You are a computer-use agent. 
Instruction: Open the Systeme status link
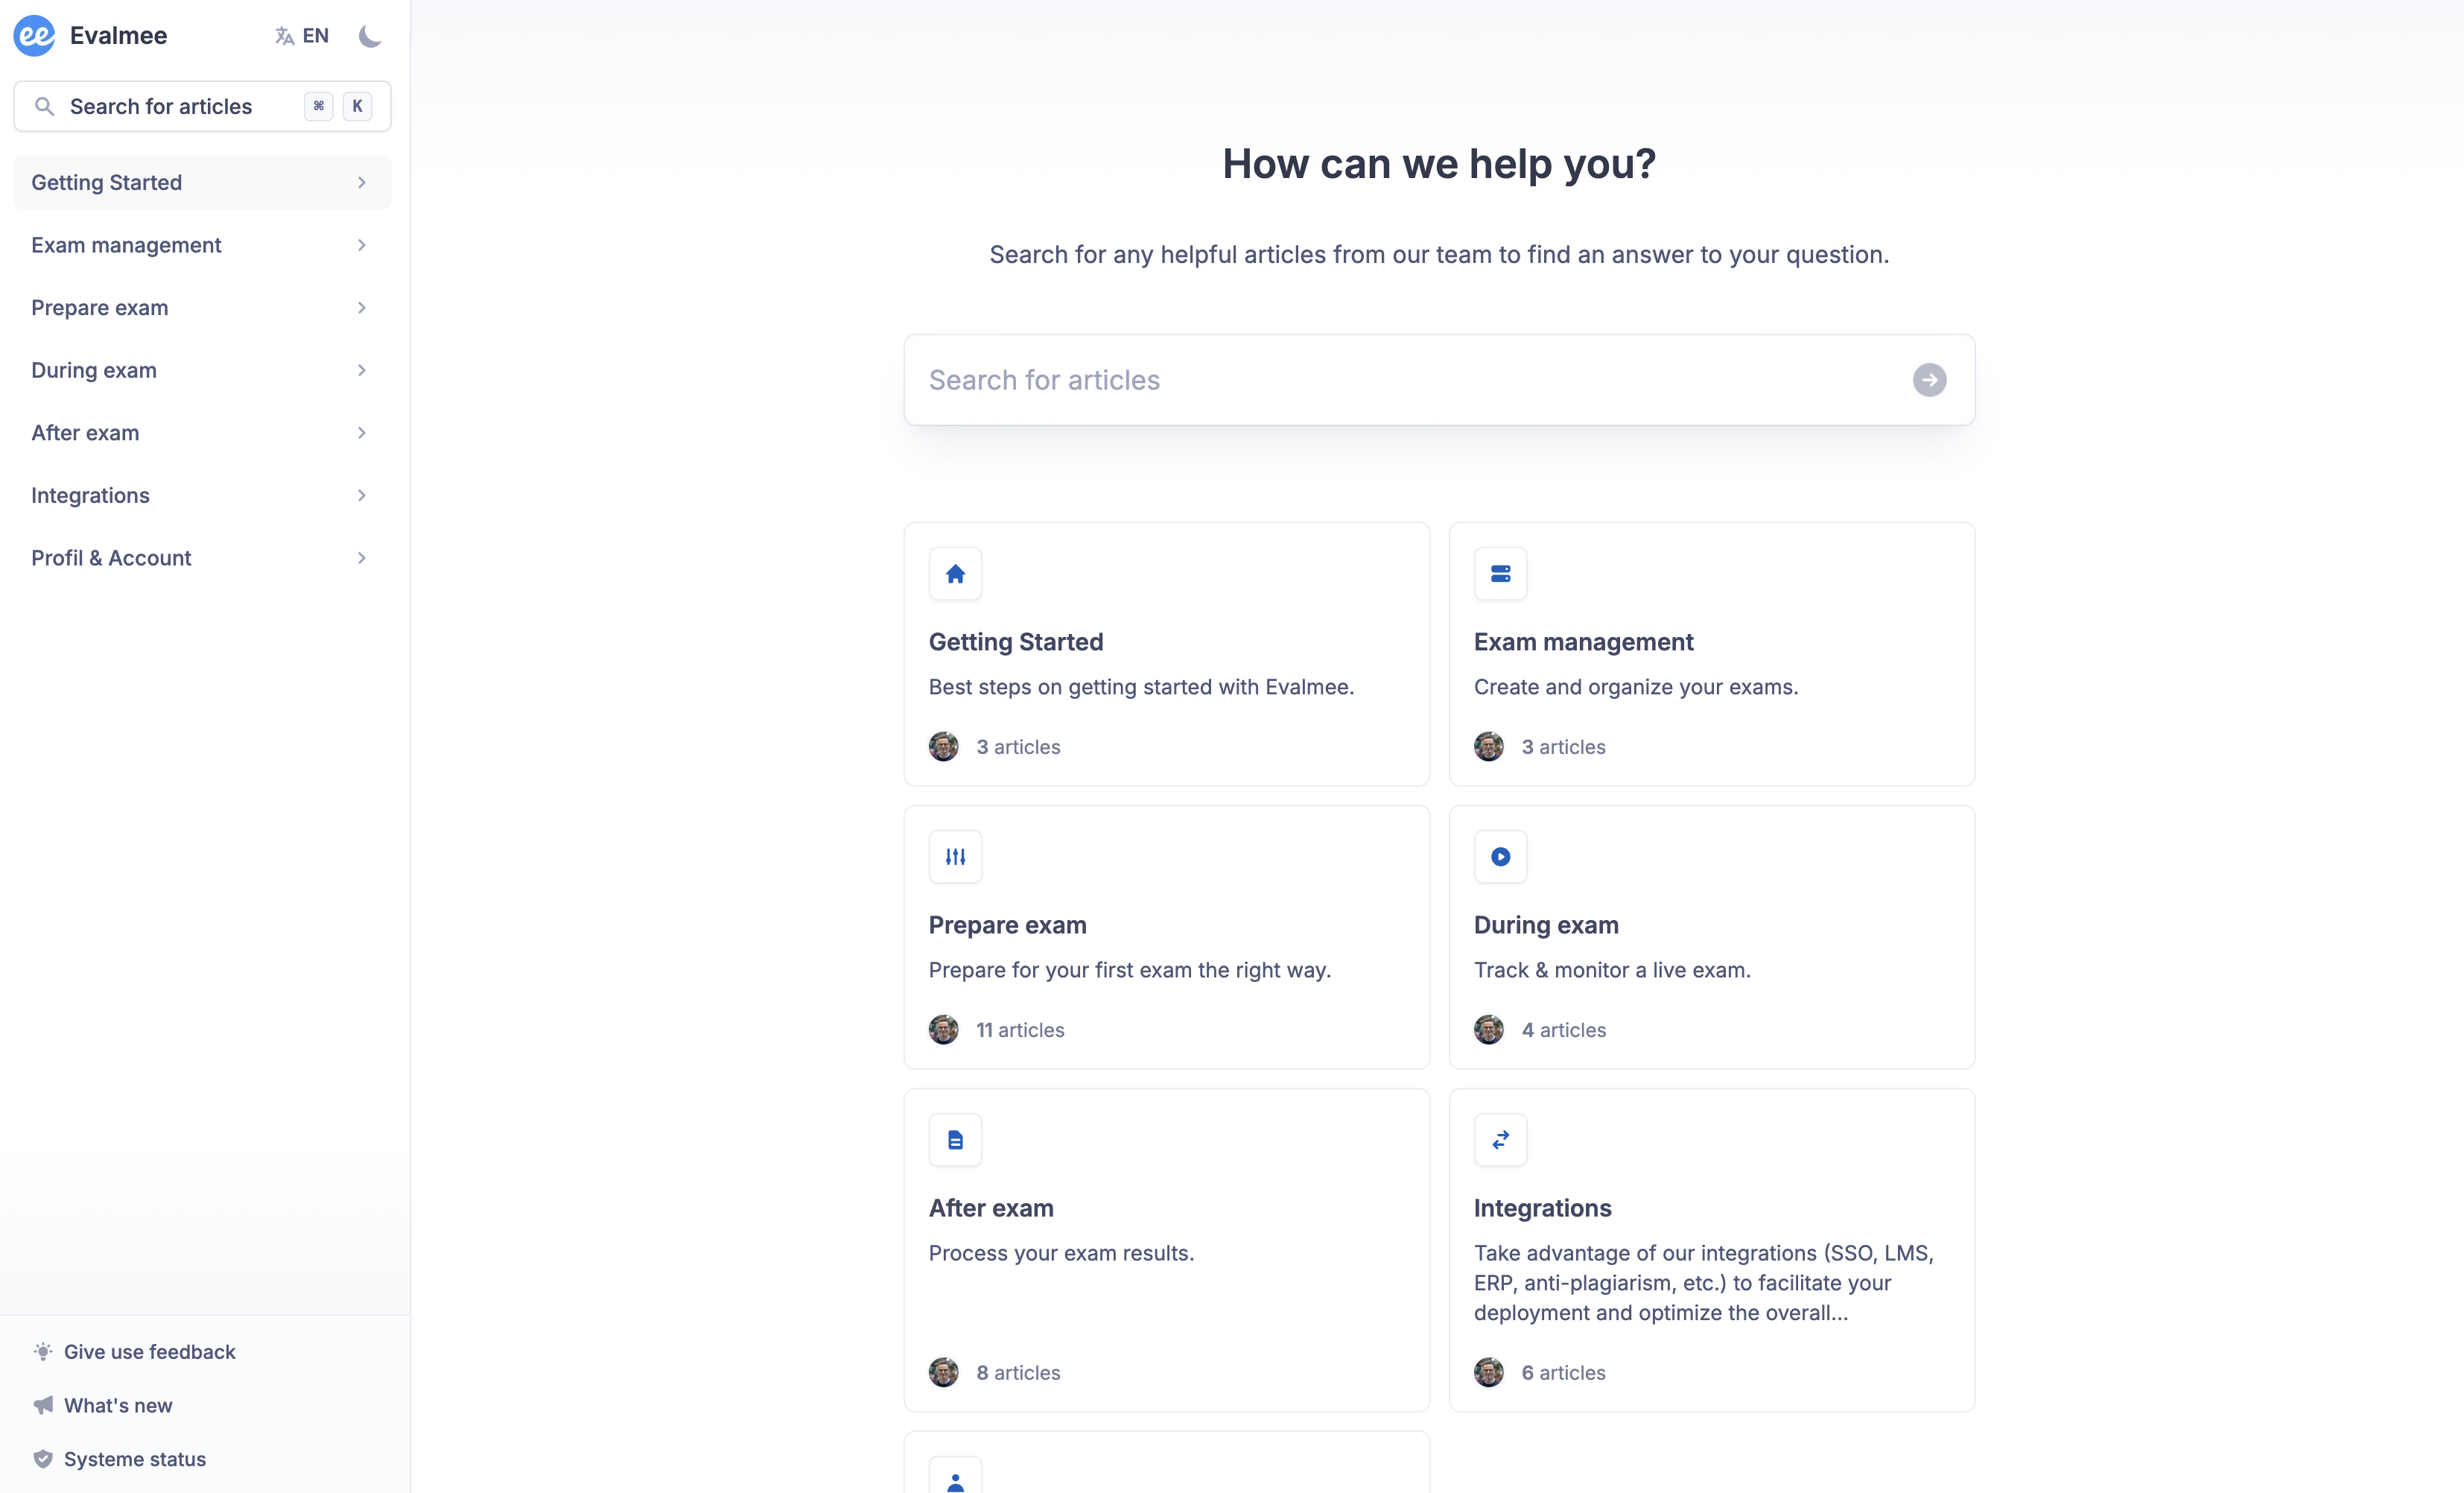tap(134, 1459)
